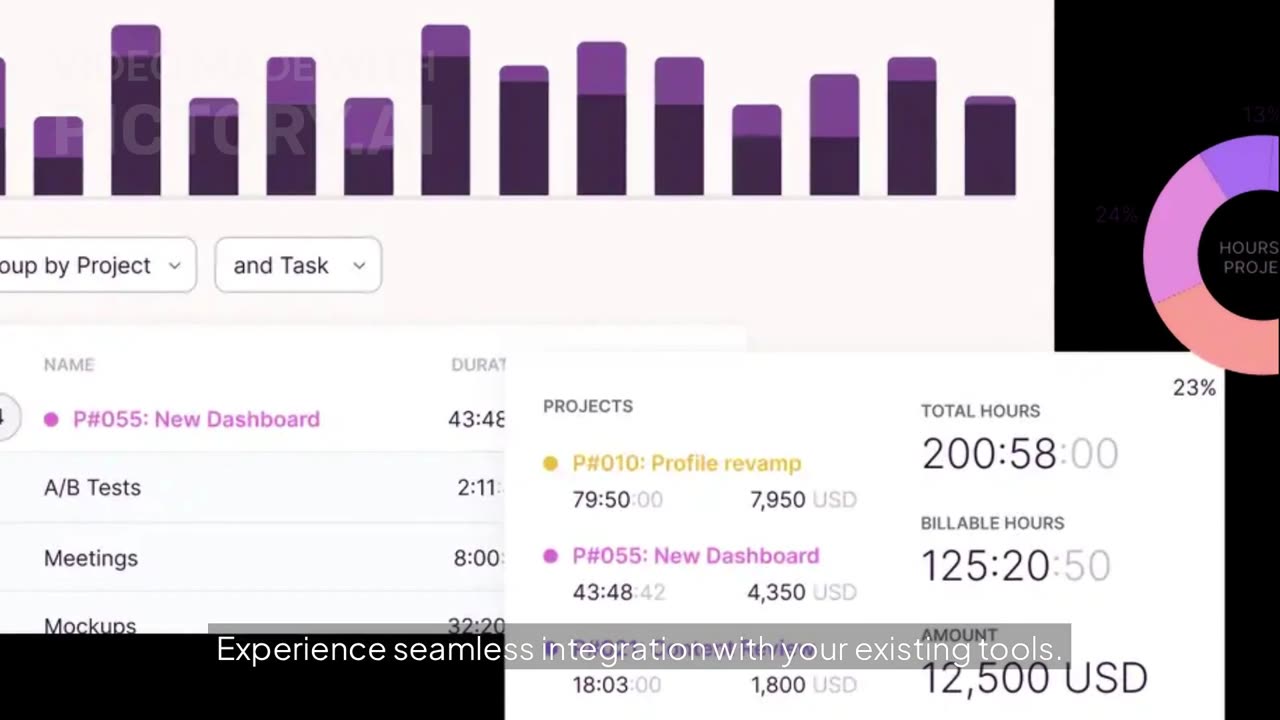Click the NAME column header
The height and width of the screenshot is (720, 1280).
(x=69, y=365)
